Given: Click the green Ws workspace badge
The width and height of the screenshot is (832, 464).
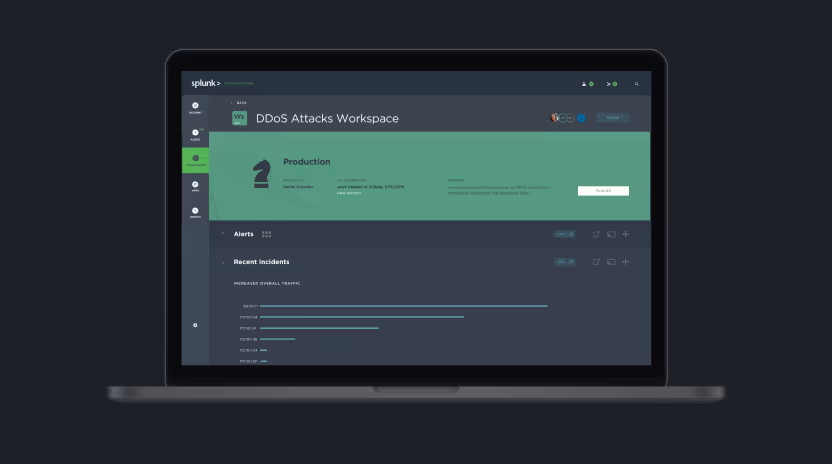Looking at the screenshot, I should pyautogui.click(x=239, y=118).
